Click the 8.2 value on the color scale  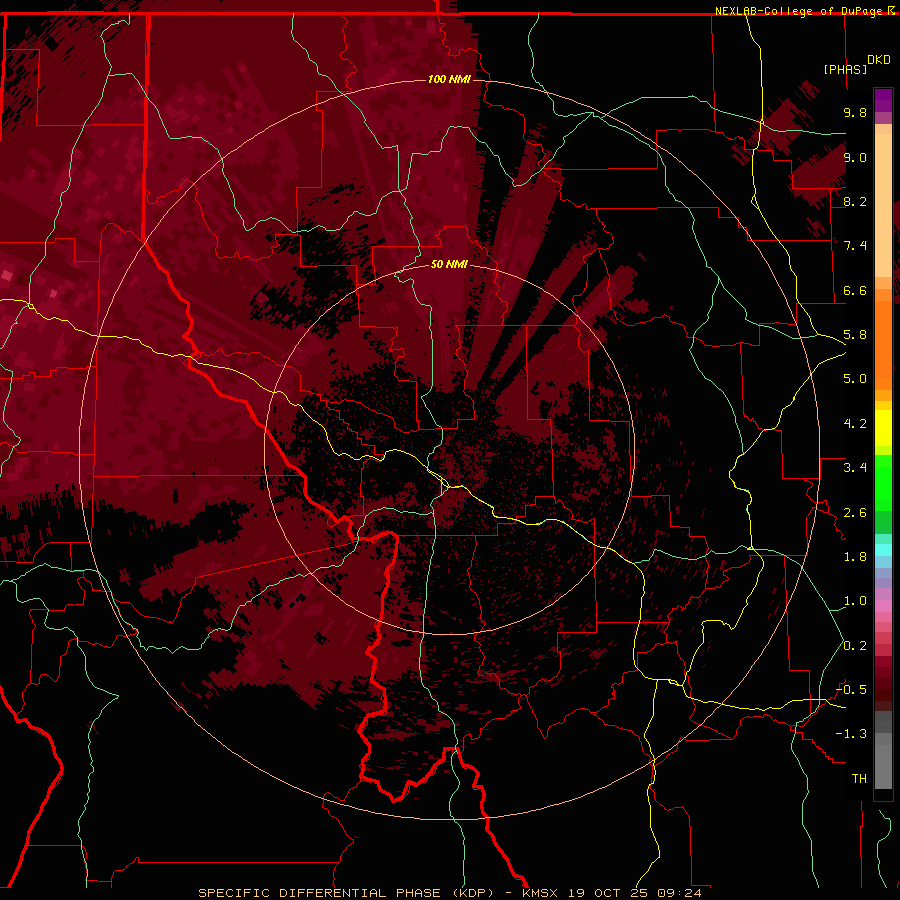855,201
